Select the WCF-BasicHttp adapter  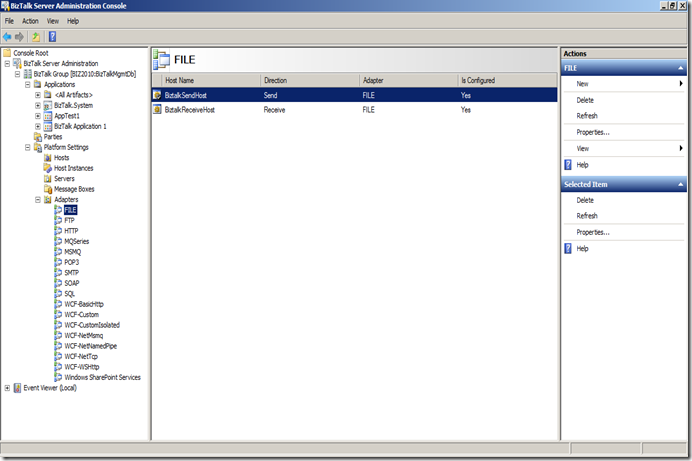point(84,304)
